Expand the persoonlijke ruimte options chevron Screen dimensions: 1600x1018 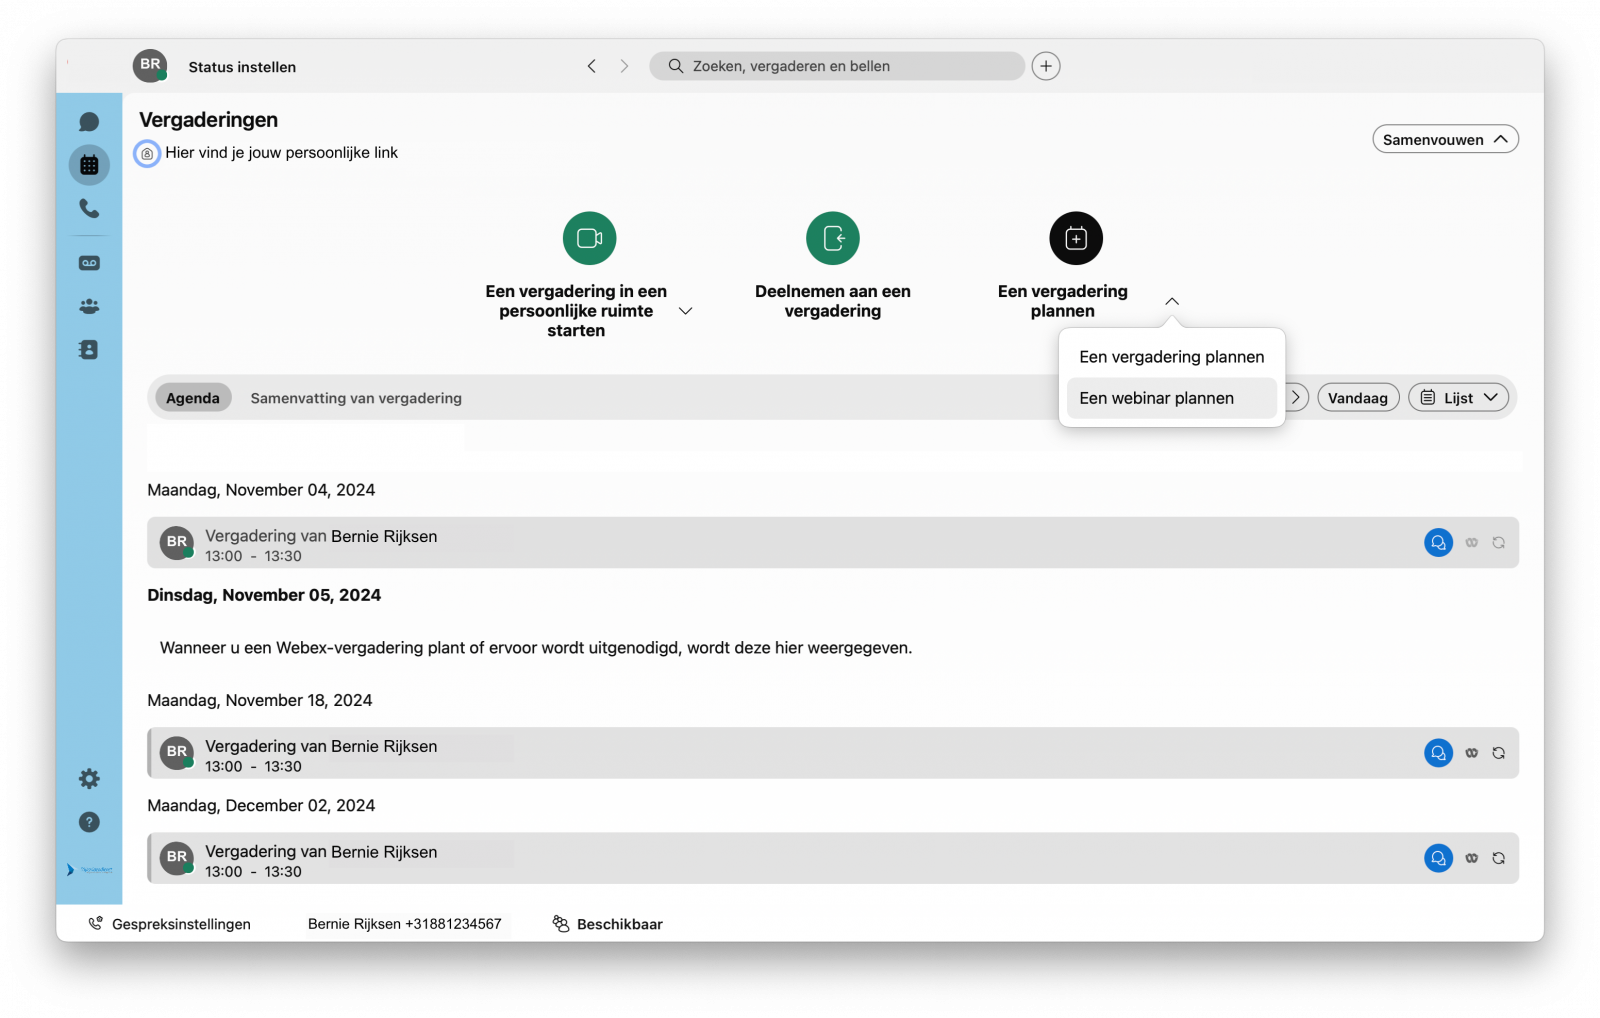point(686,311)
